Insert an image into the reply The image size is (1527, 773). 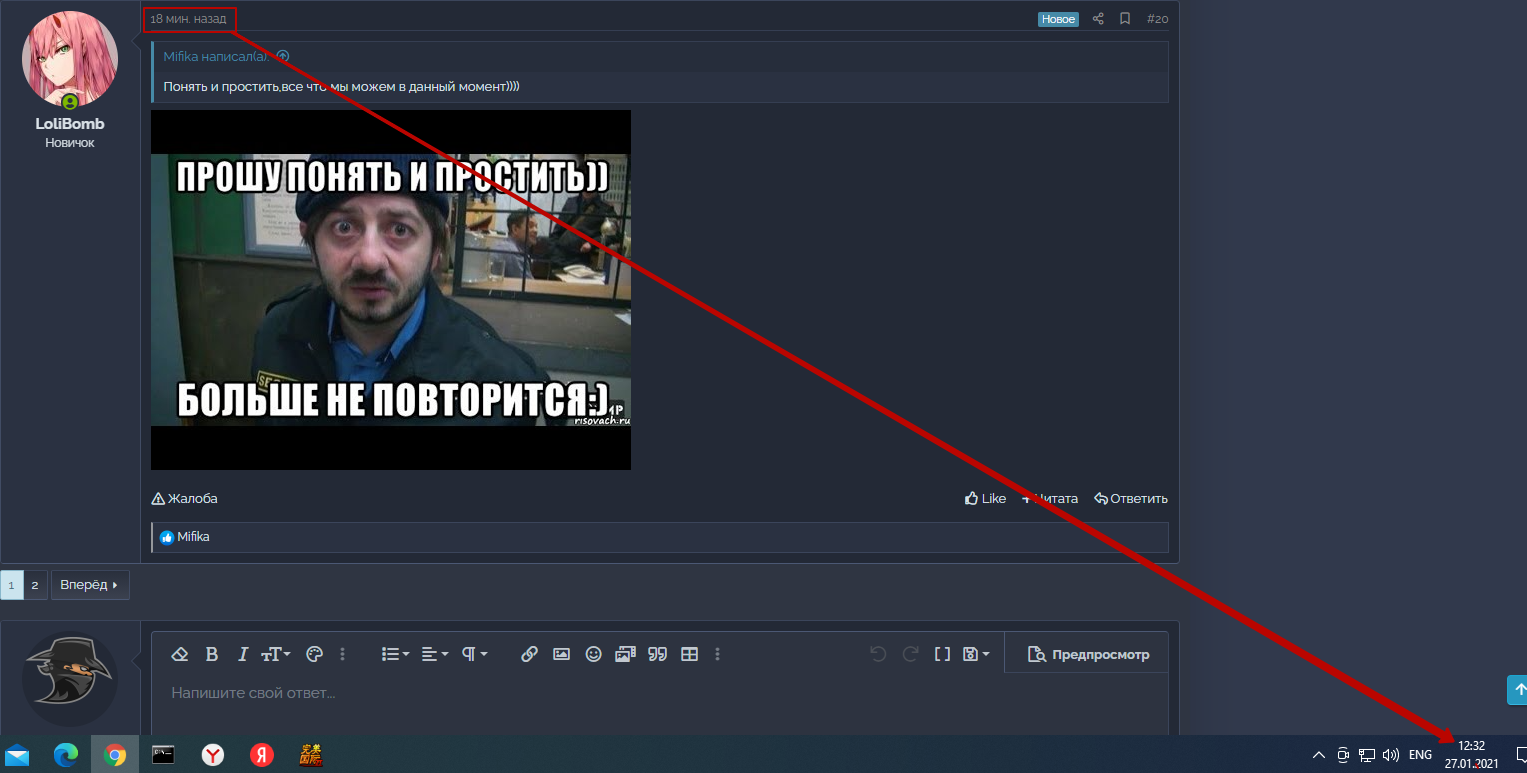561,653
